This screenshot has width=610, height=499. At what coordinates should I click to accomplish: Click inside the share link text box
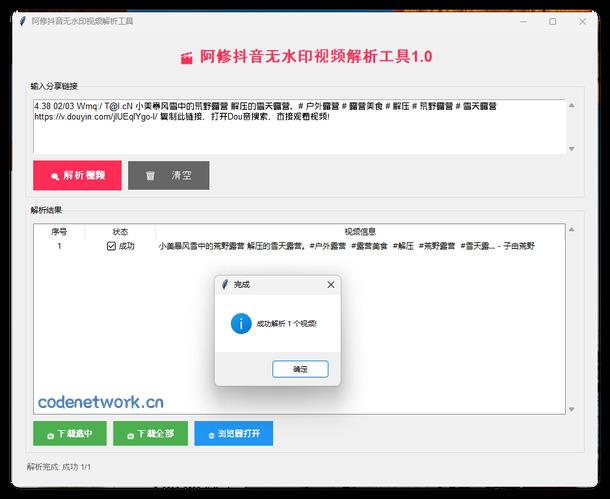pos(300,127)
